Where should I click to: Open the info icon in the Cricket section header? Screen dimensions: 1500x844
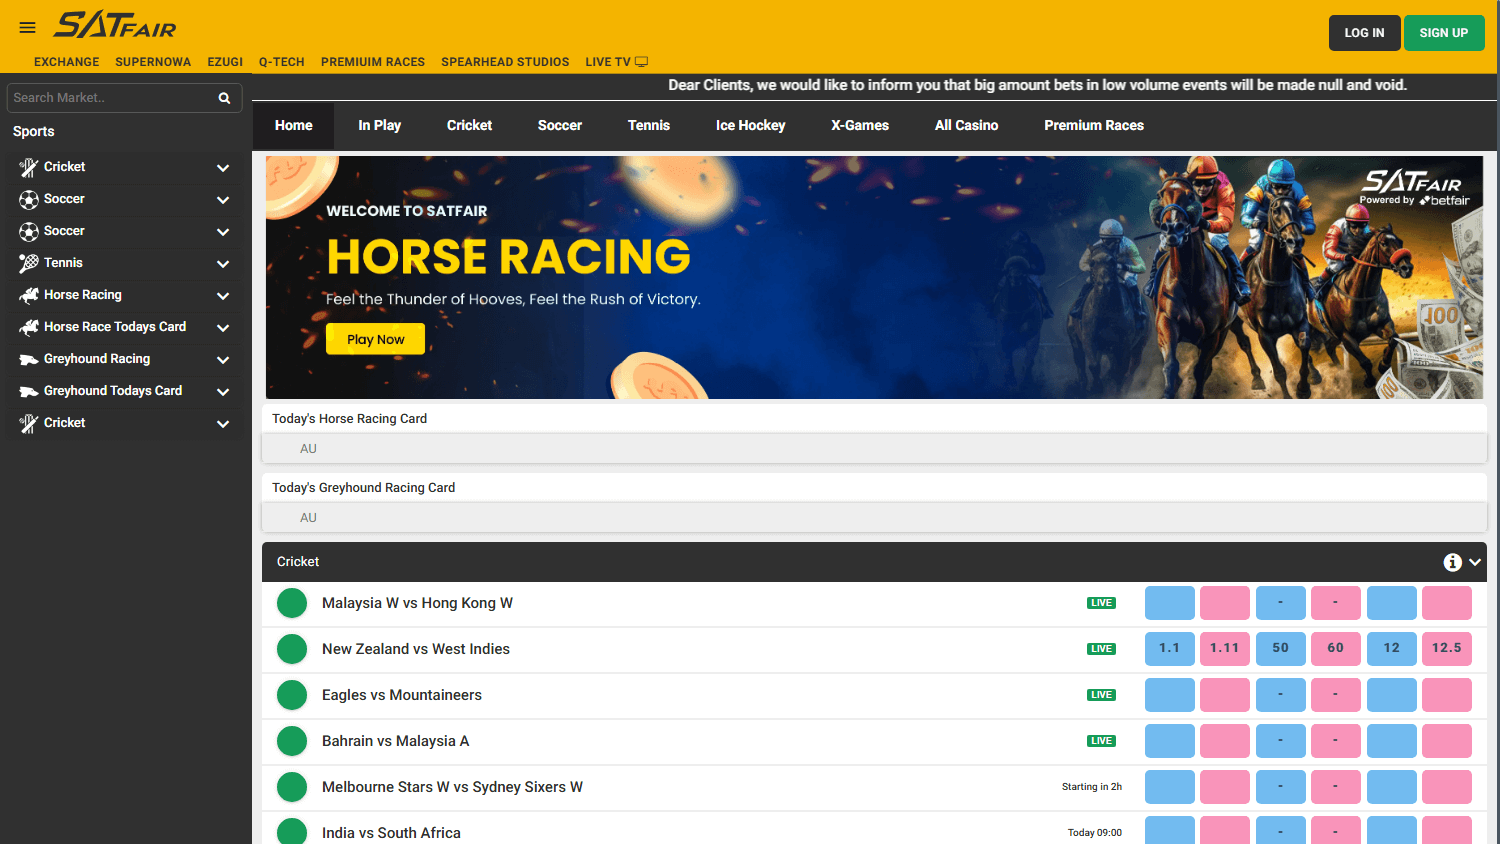(x=1452, y=562)
